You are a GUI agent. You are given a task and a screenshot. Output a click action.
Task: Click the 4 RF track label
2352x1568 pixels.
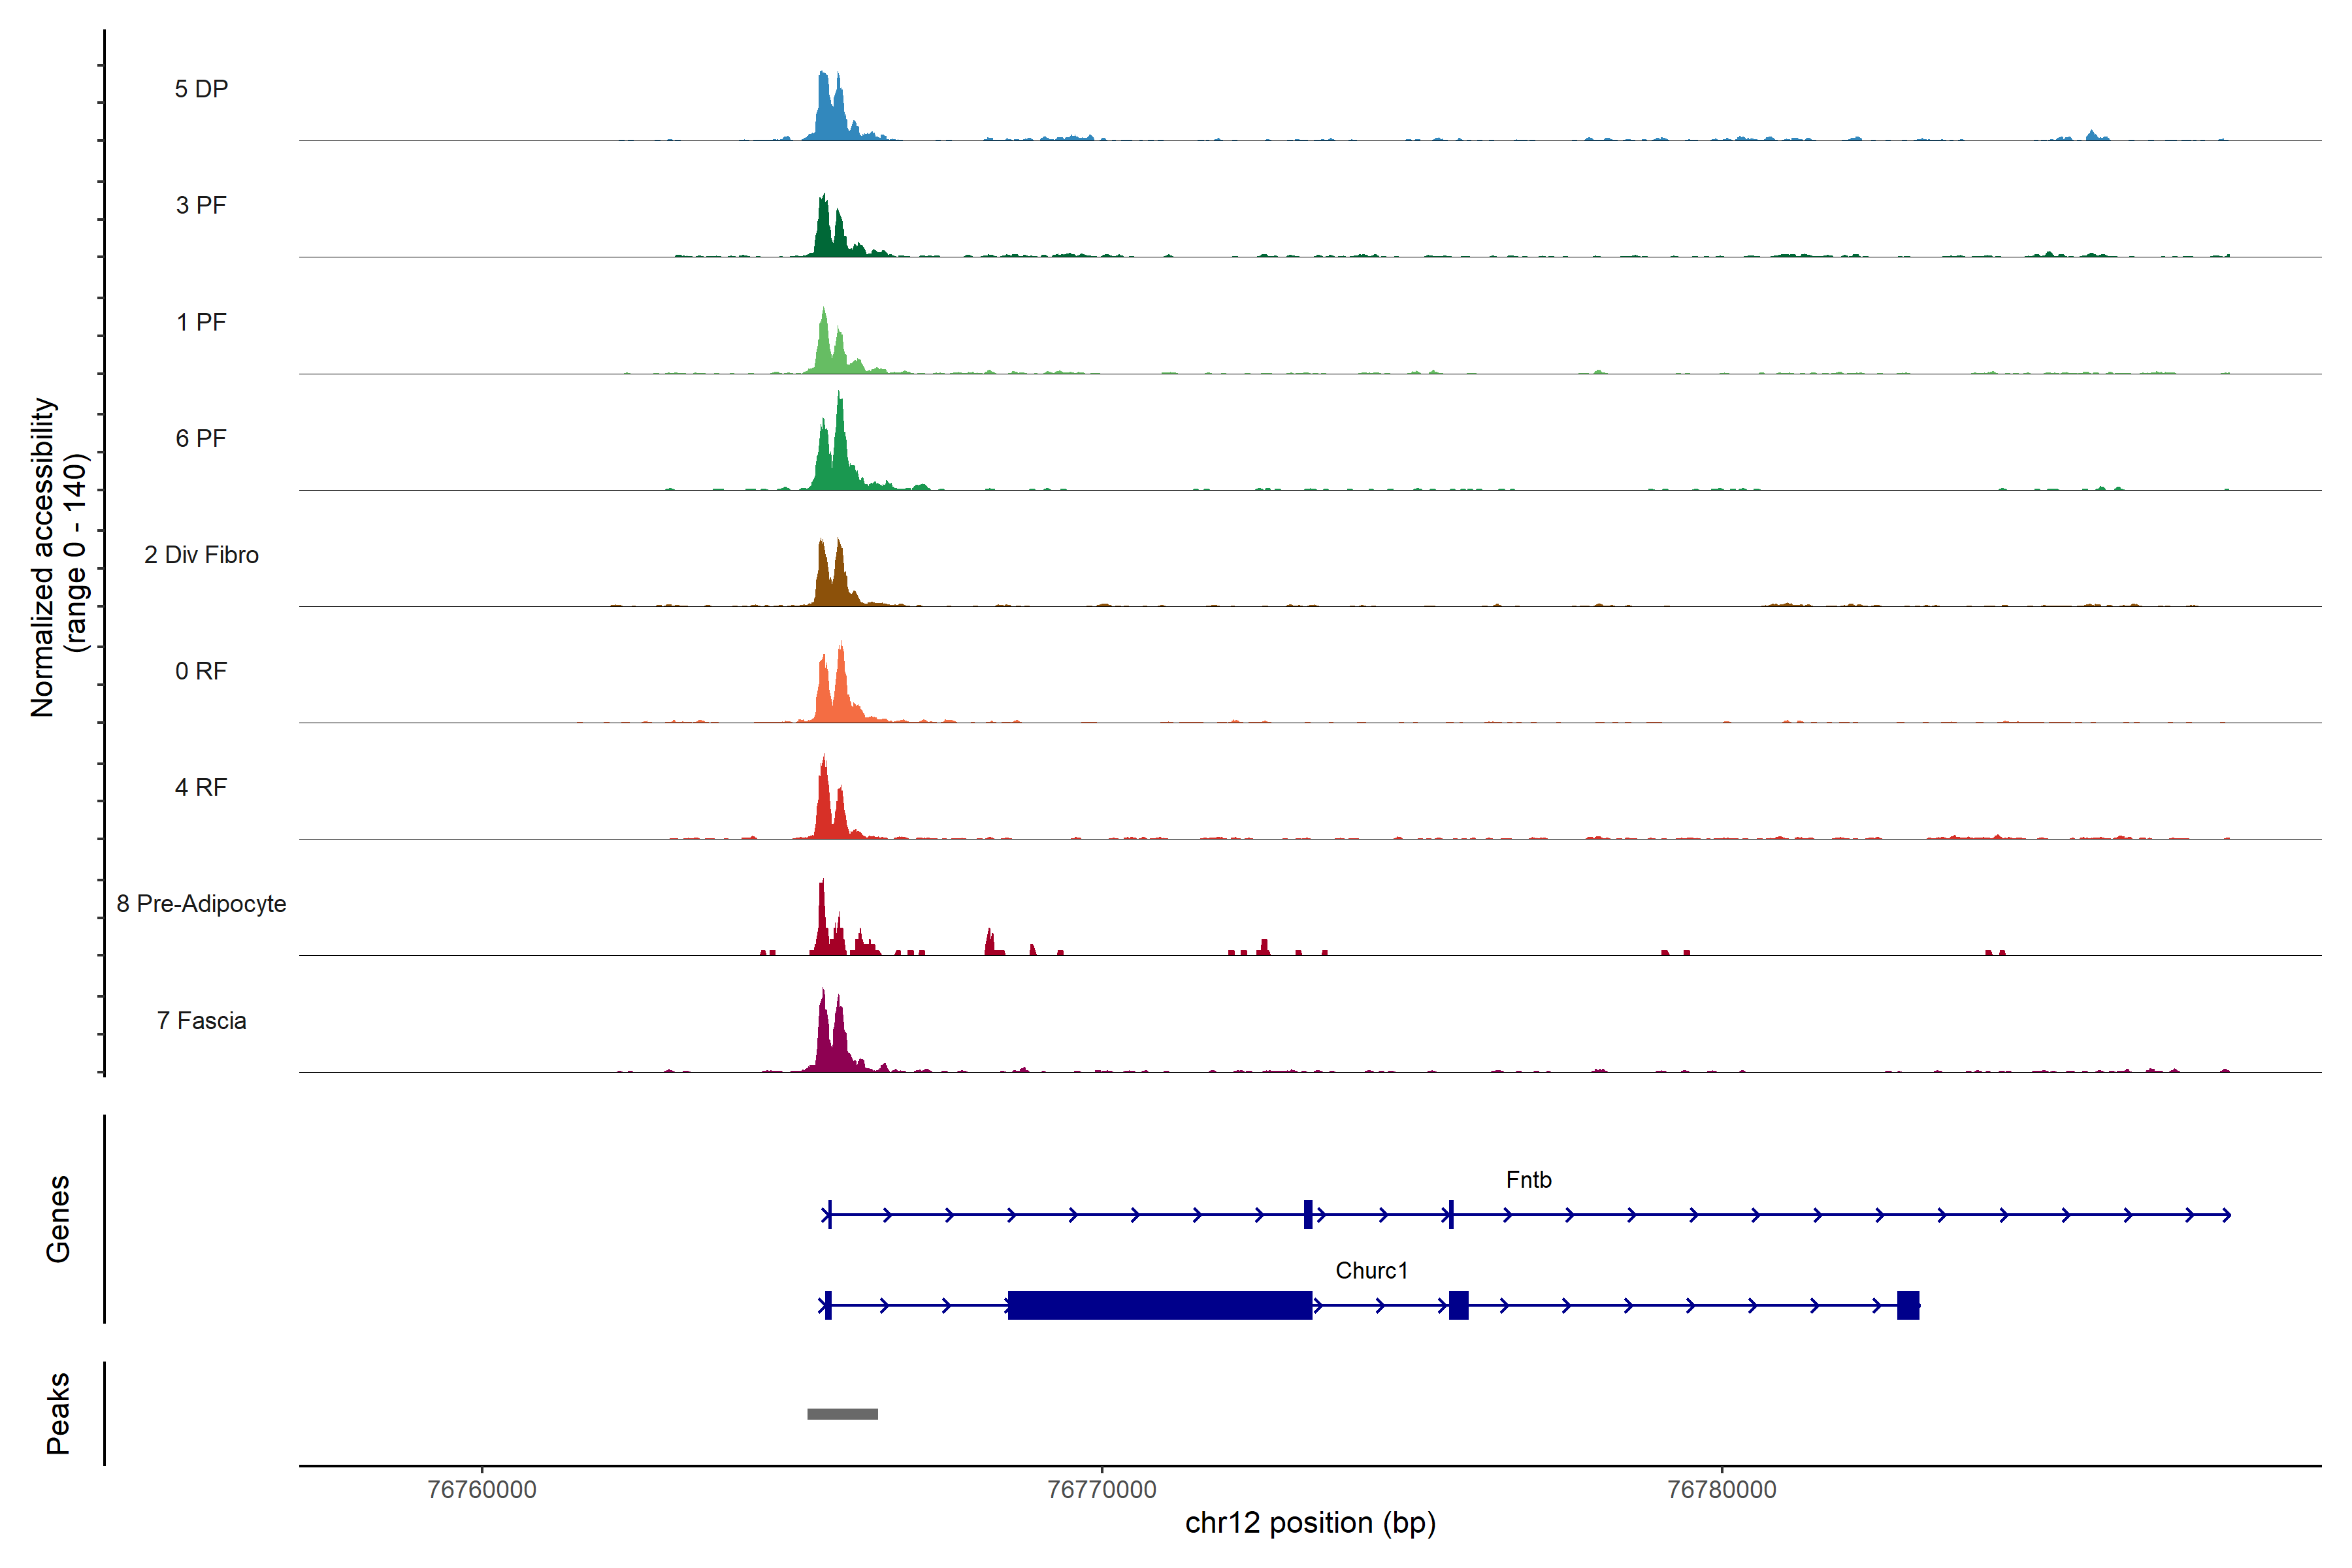point(201,787)
